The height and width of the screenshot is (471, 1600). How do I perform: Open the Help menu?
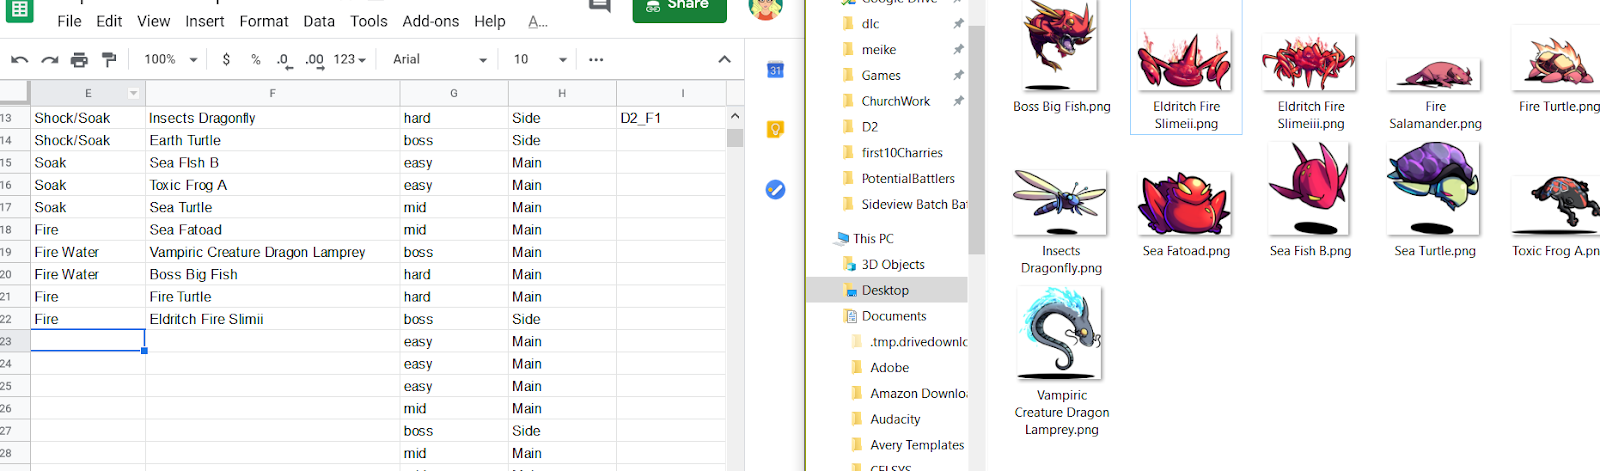click(490, 21)
